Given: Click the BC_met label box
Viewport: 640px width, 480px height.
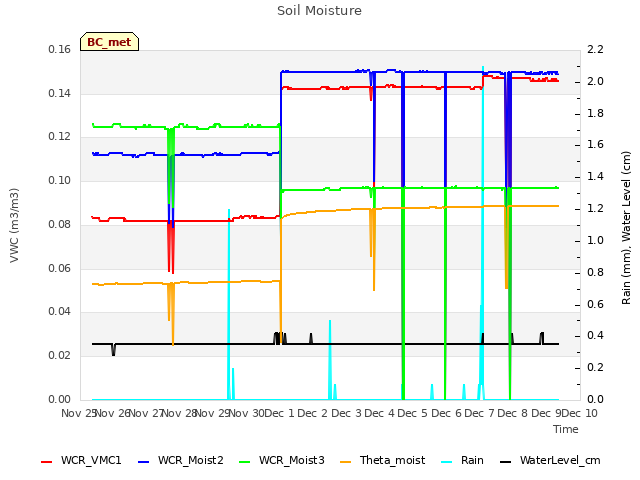Looking at the screenshot, I should pyautogui.click(x=109, y=42).
